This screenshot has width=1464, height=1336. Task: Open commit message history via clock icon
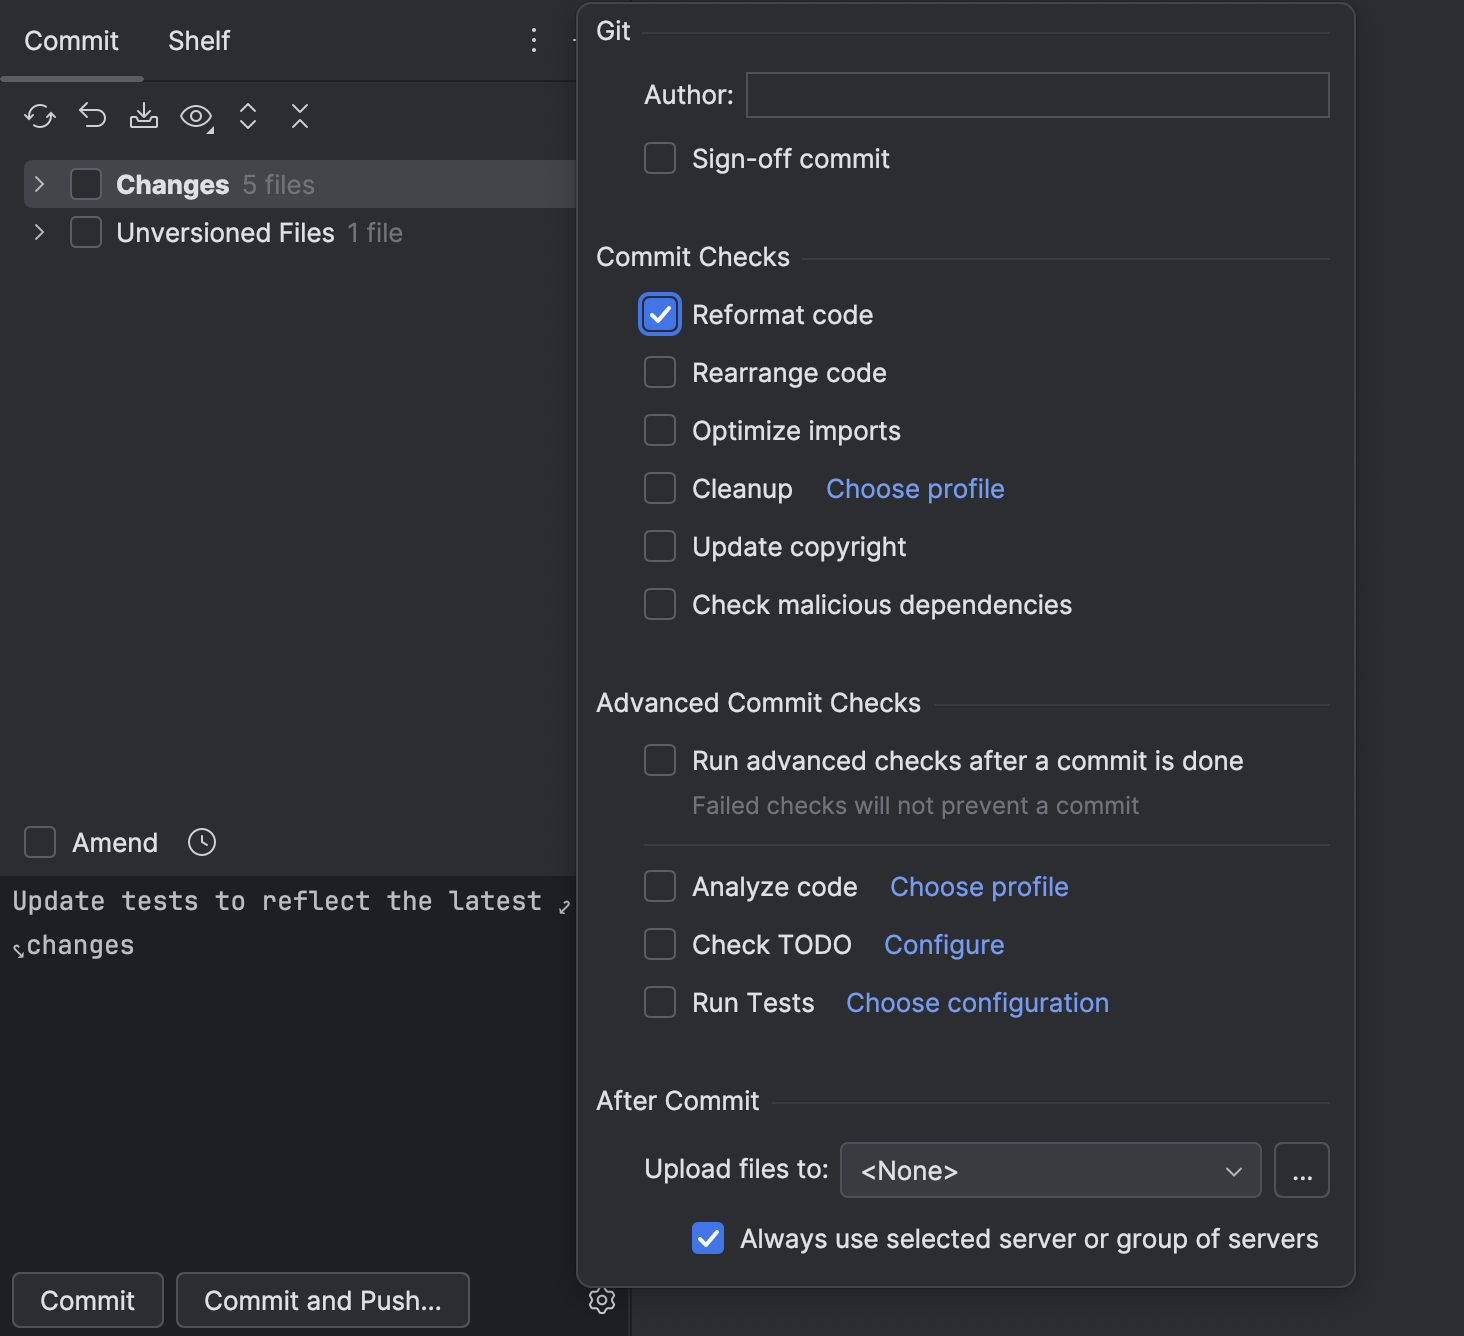200,842
